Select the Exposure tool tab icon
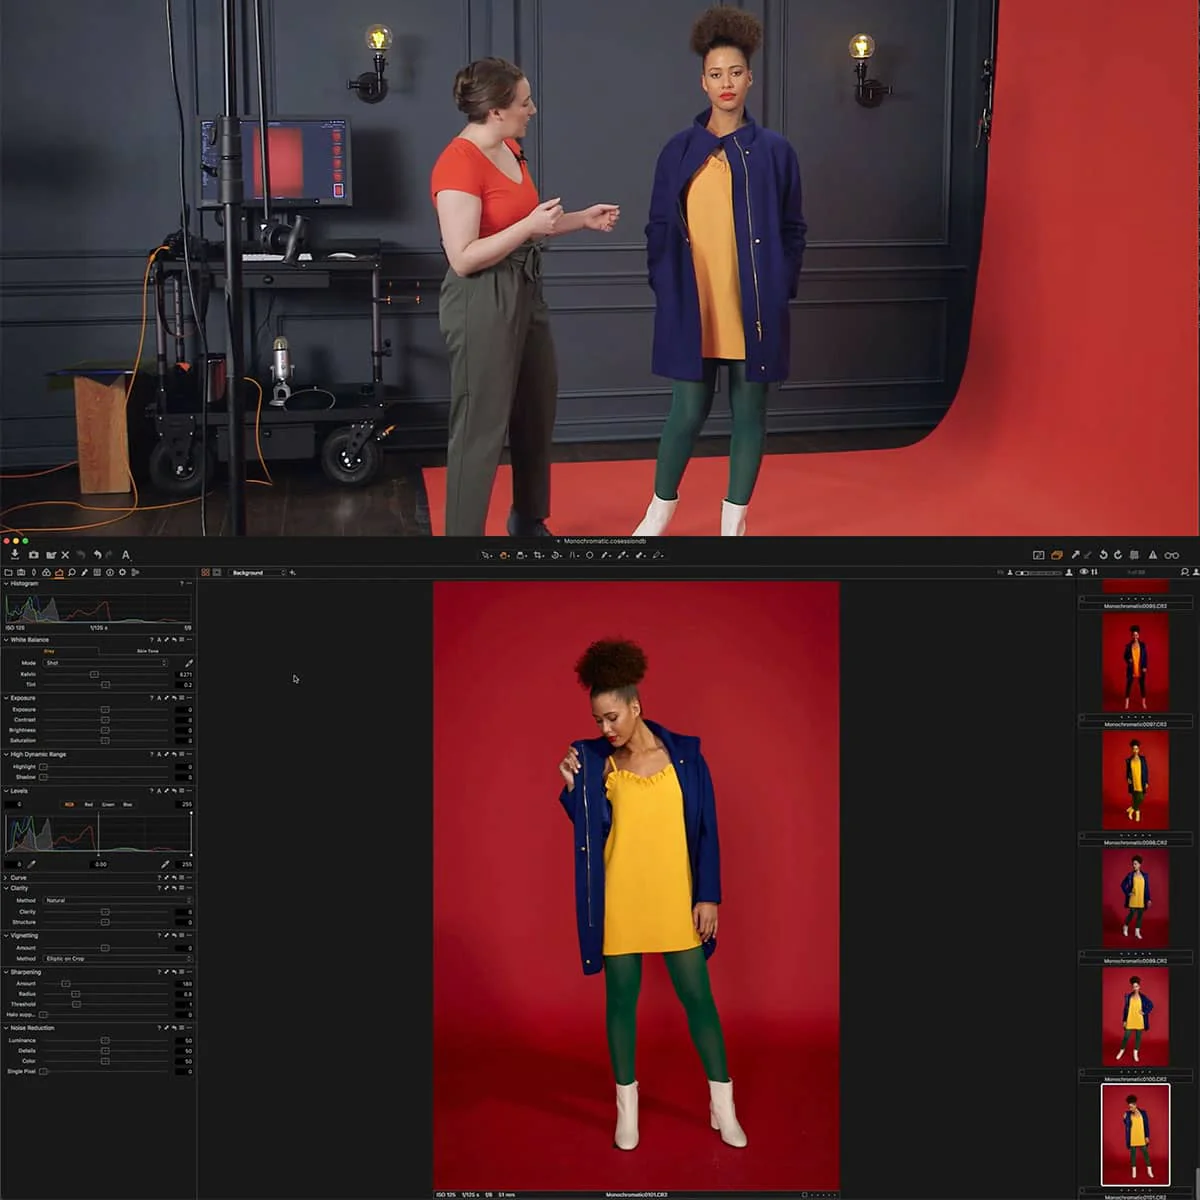 (59, 573)
